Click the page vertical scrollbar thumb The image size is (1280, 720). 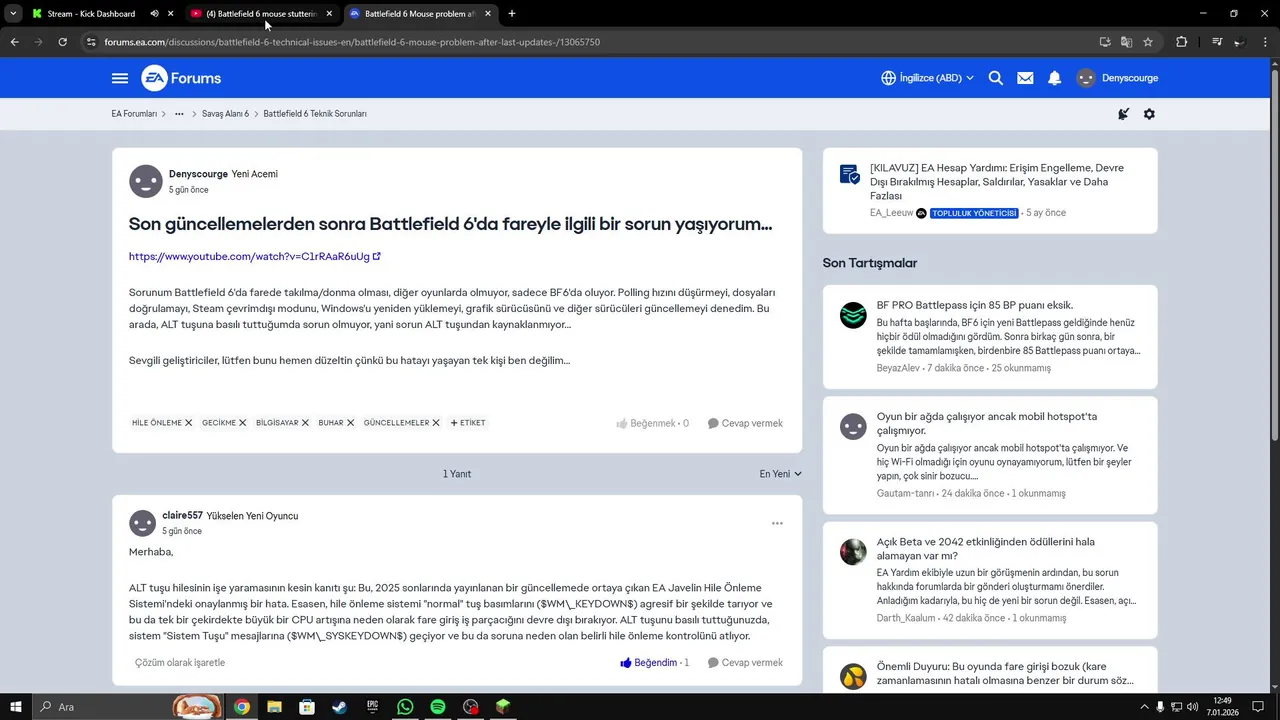pyautogui.click(x=1274, y=255)
